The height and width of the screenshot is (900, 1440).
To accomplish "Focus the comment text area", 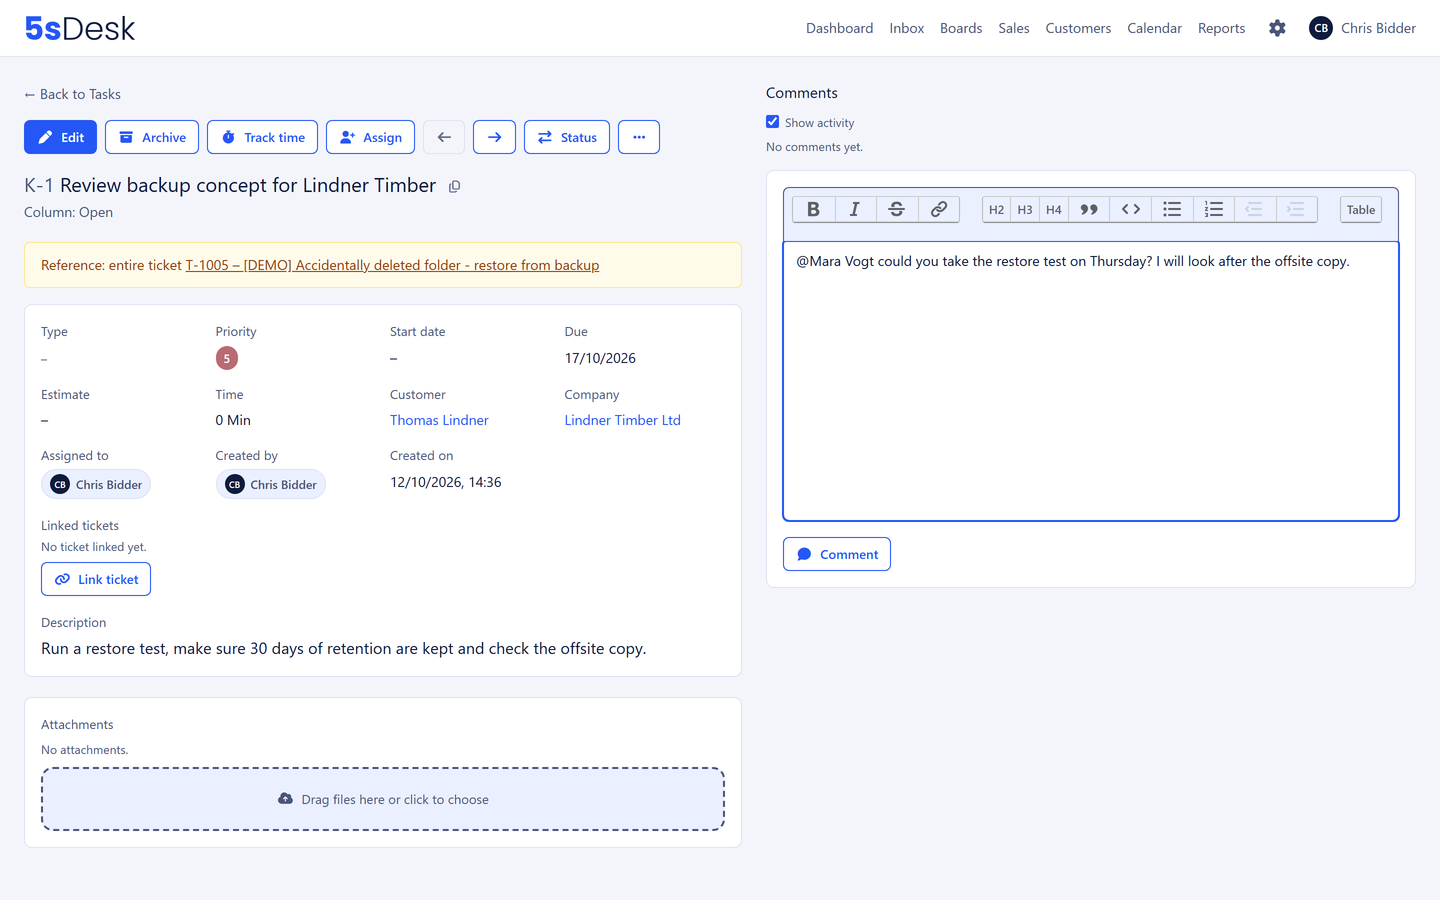I will 1091,381.
